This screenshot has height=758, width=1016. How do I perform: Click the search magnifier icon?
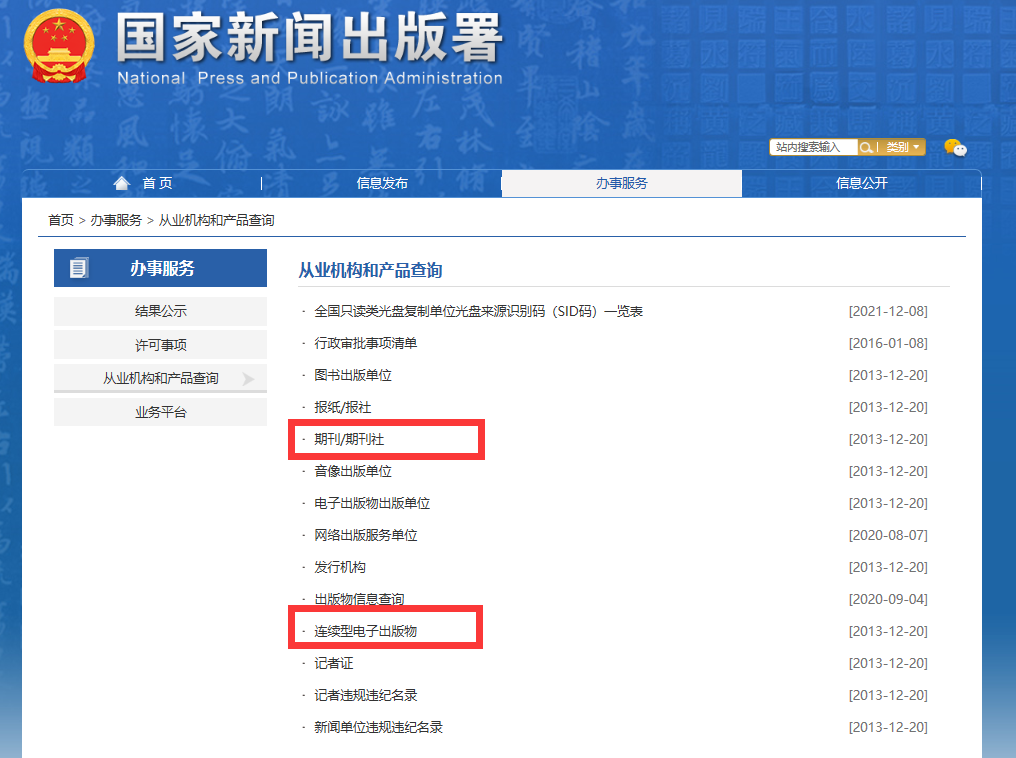(x=866, y=148)
